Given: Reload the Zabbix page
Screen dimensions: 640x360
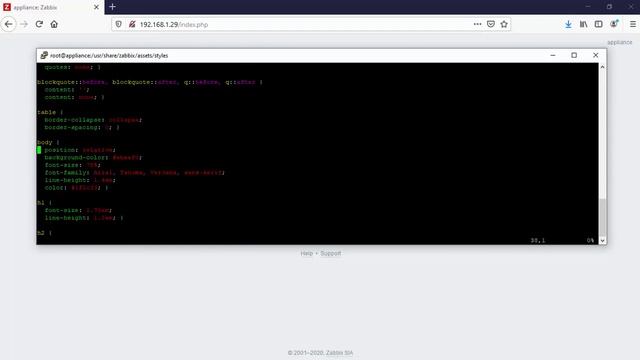Looking at the screenshot, I should click(x=39, y=24).
